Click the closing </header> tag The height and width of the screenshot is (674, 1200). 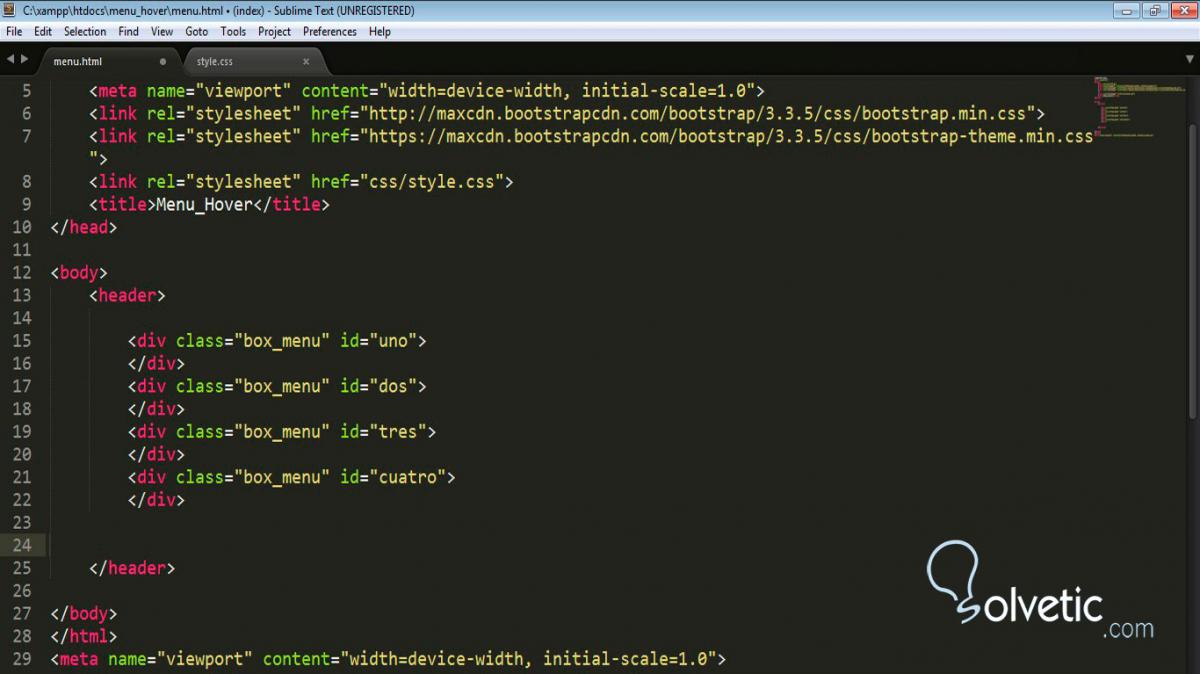[x=132, y=568]
